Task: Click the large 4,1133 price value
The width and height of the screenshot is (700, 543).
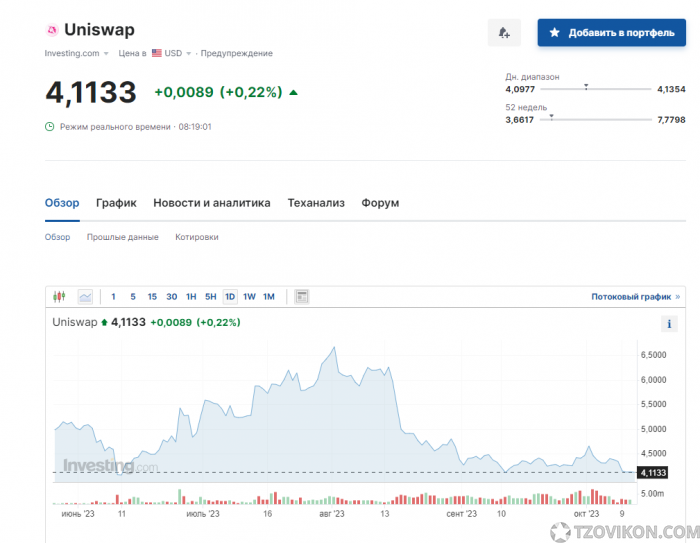Action: (91, 93)
